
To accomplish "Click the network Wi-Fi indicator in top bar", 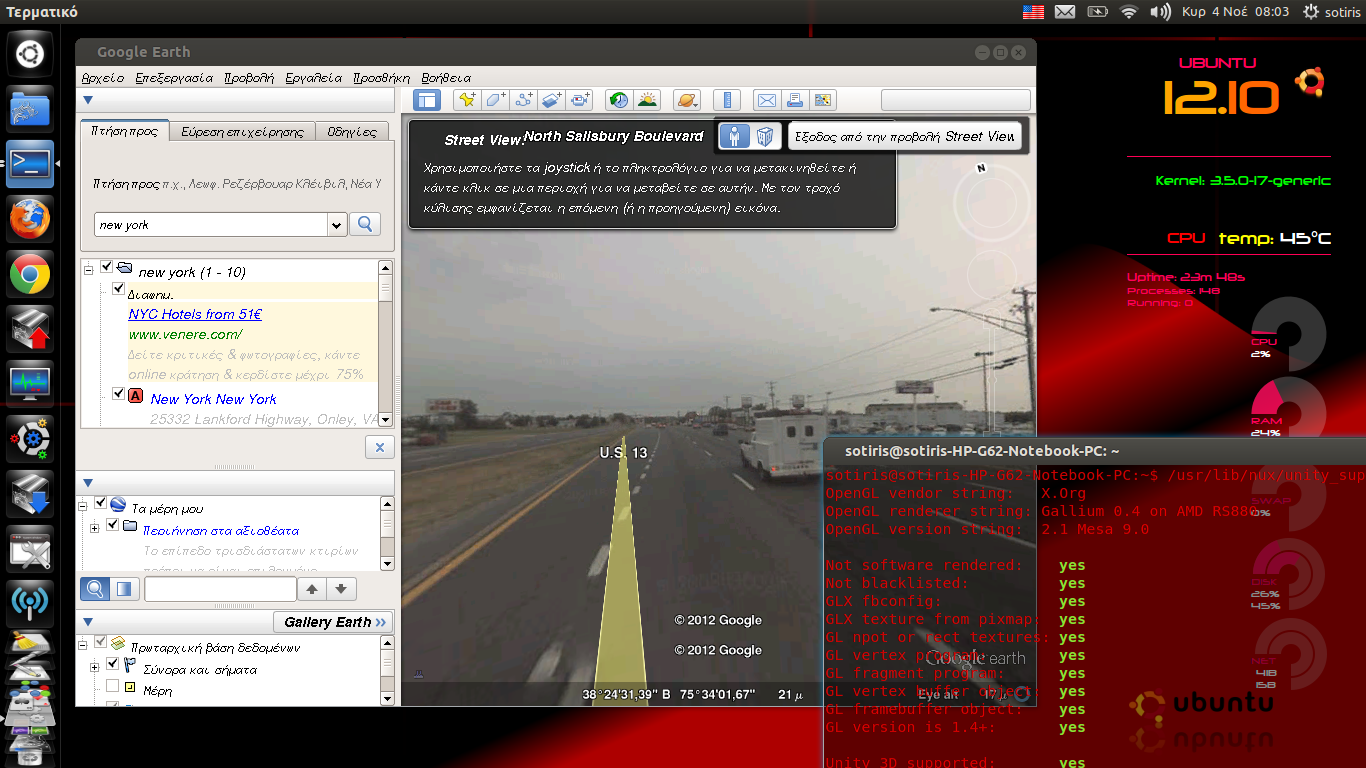I will [1129, 12].
